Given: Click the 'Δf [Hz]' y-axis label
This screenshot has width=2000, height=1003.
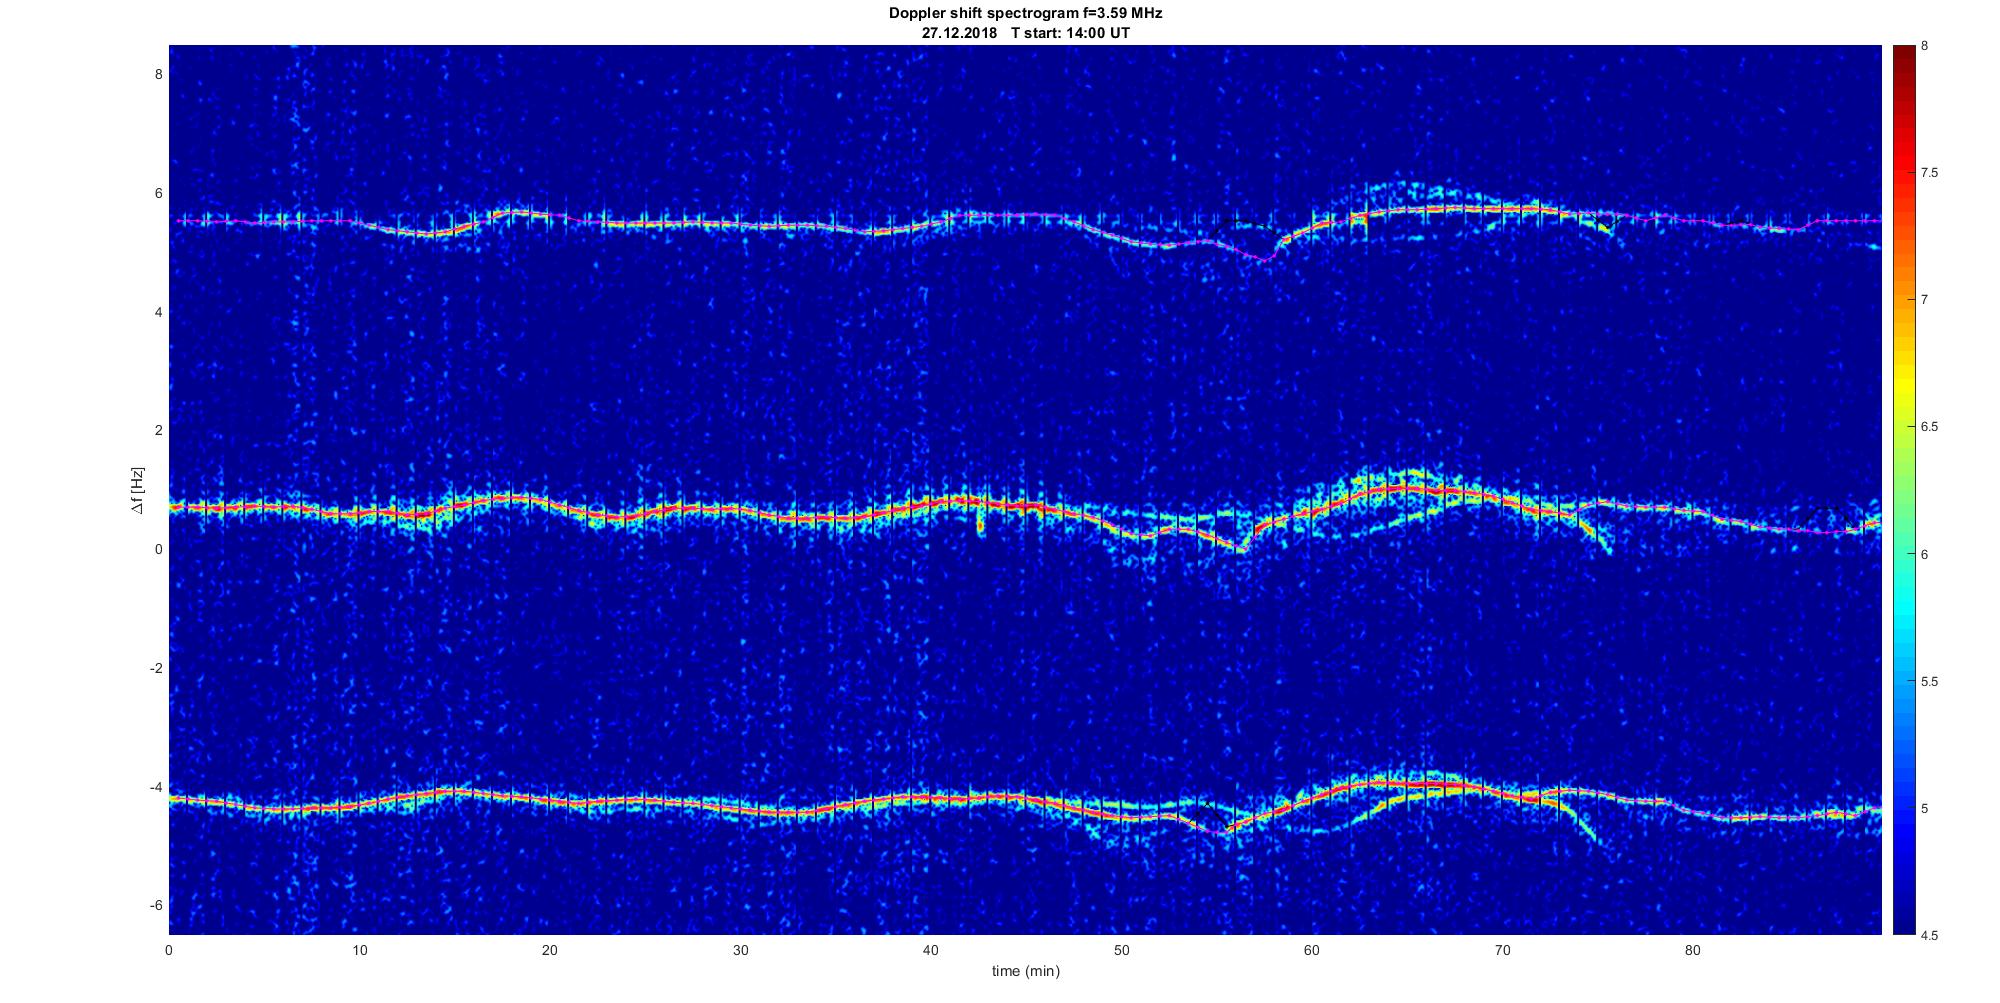Looking at the screenshot, I should click(x=137, y=490).
